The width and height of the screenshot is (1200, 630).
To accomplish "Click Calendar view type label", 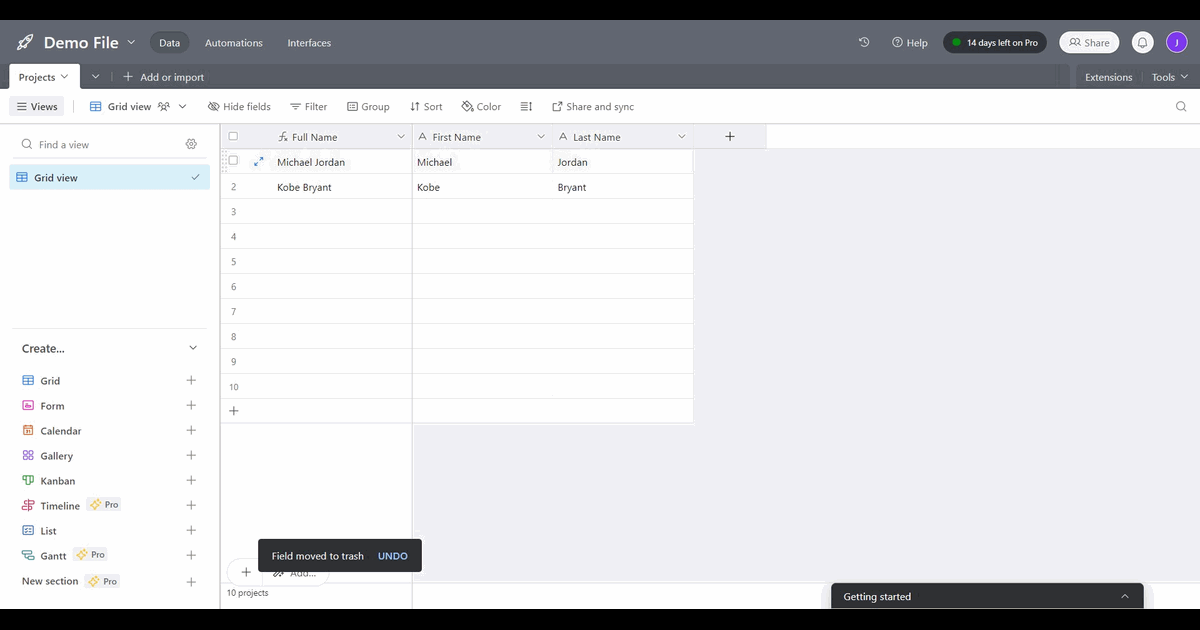I will click(x=61, y=431).
